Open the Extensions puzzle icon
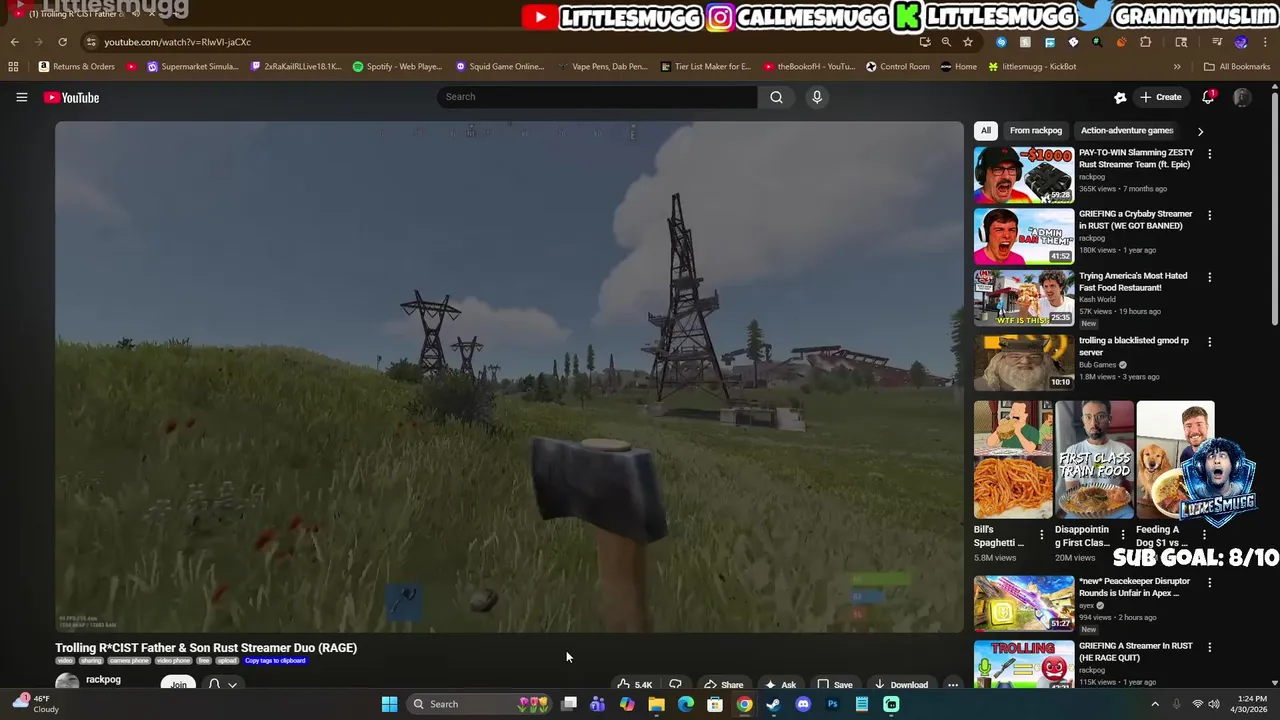The image size is (1280, 720). 1146,42
